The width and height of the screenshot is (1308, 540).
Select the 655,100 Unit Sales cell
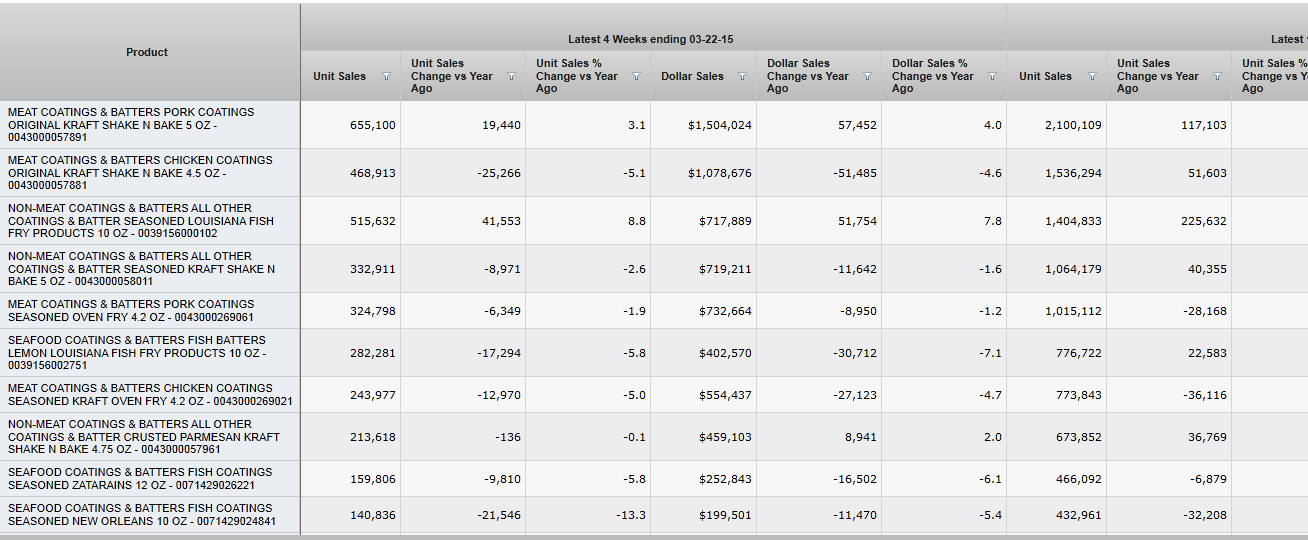(372, 125)
